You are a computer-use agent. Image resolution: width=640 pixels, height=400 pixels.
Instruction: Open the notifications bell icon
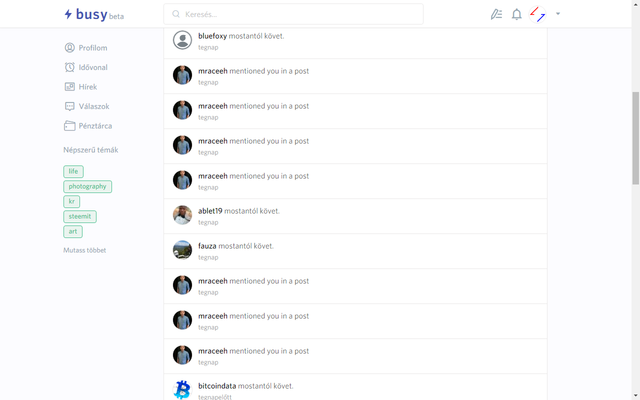(517, 14)
